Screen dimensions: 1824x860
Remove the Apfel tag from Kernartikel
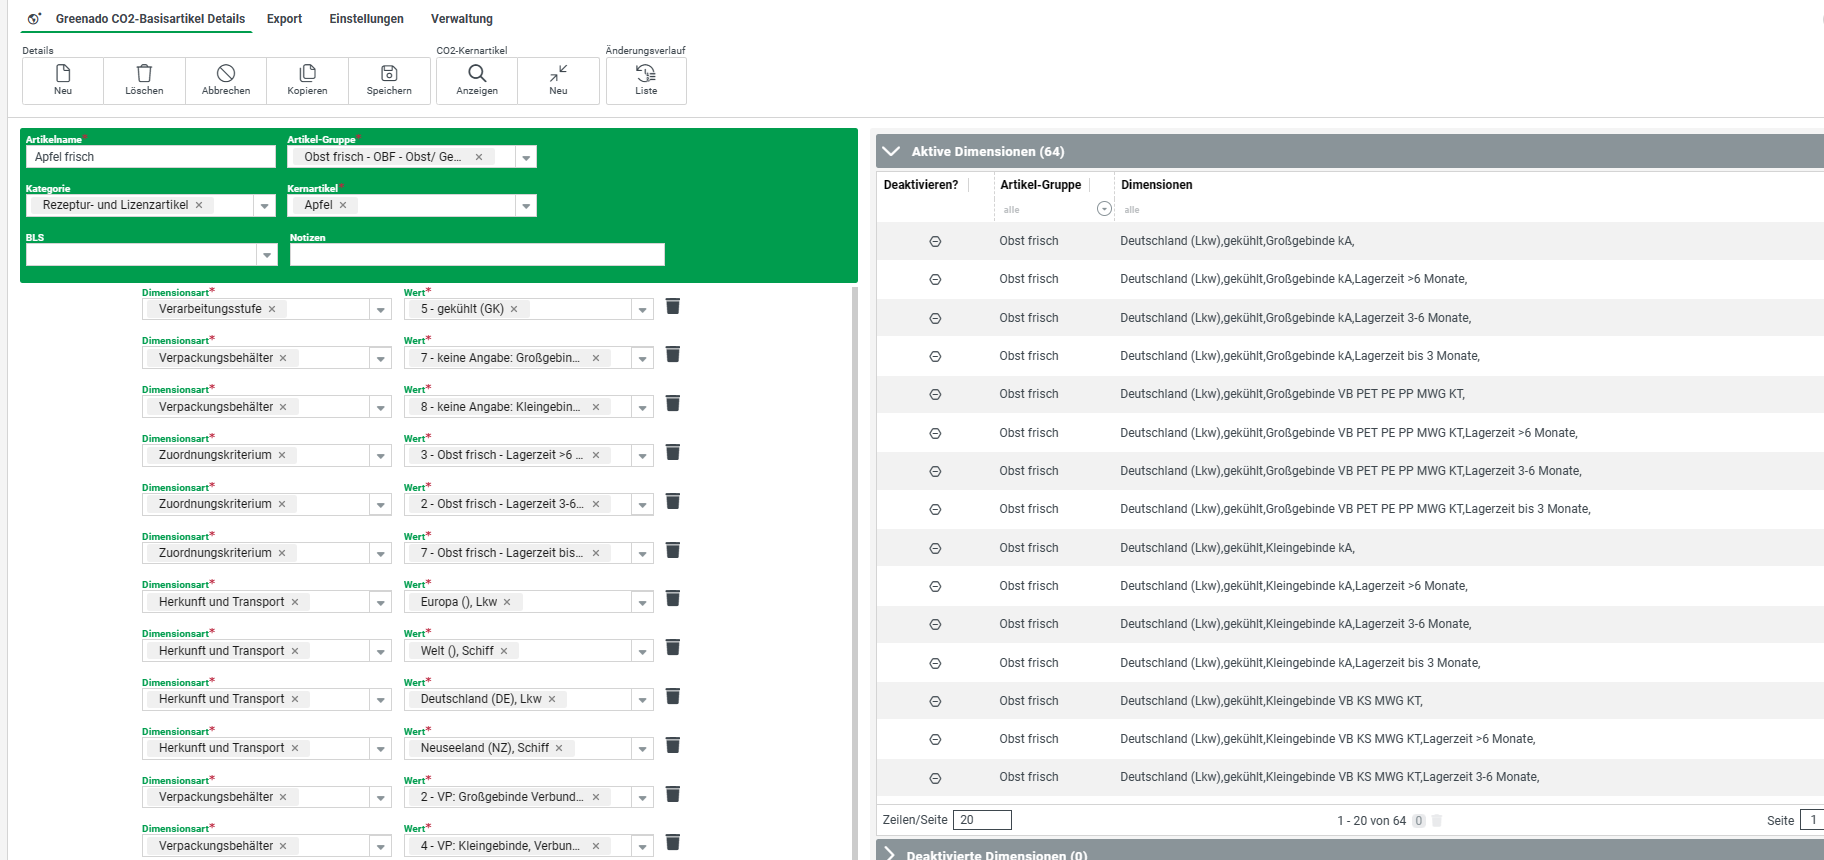click(x=343, y=205)
